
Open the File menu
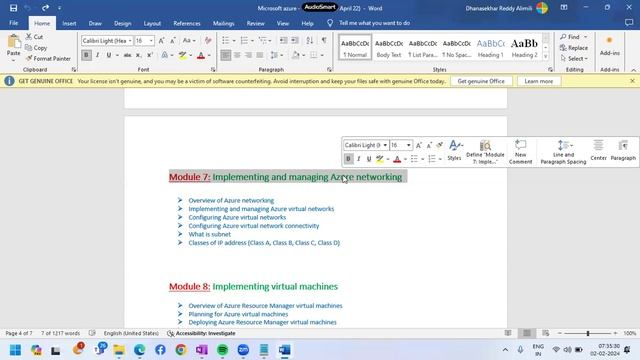tap(13, 23)
